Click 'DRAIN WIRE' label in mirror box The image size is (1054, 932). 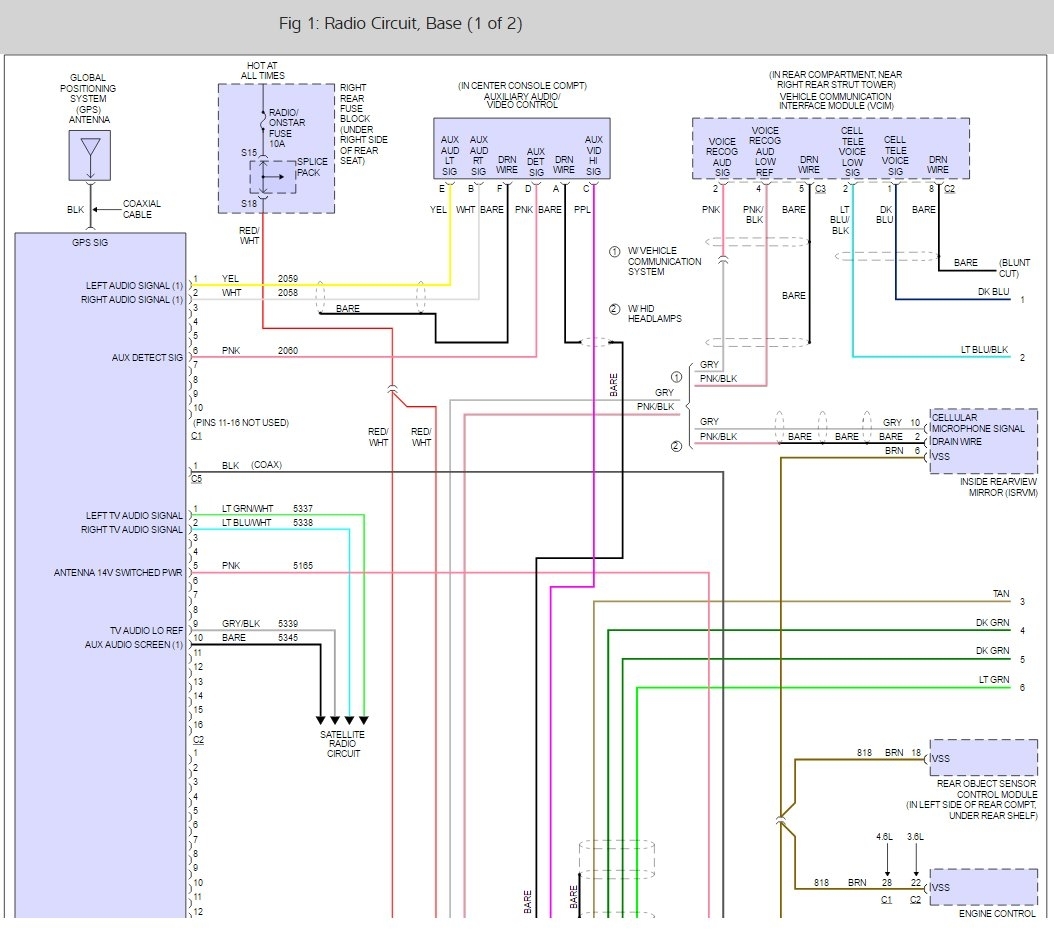pos(956,441)
